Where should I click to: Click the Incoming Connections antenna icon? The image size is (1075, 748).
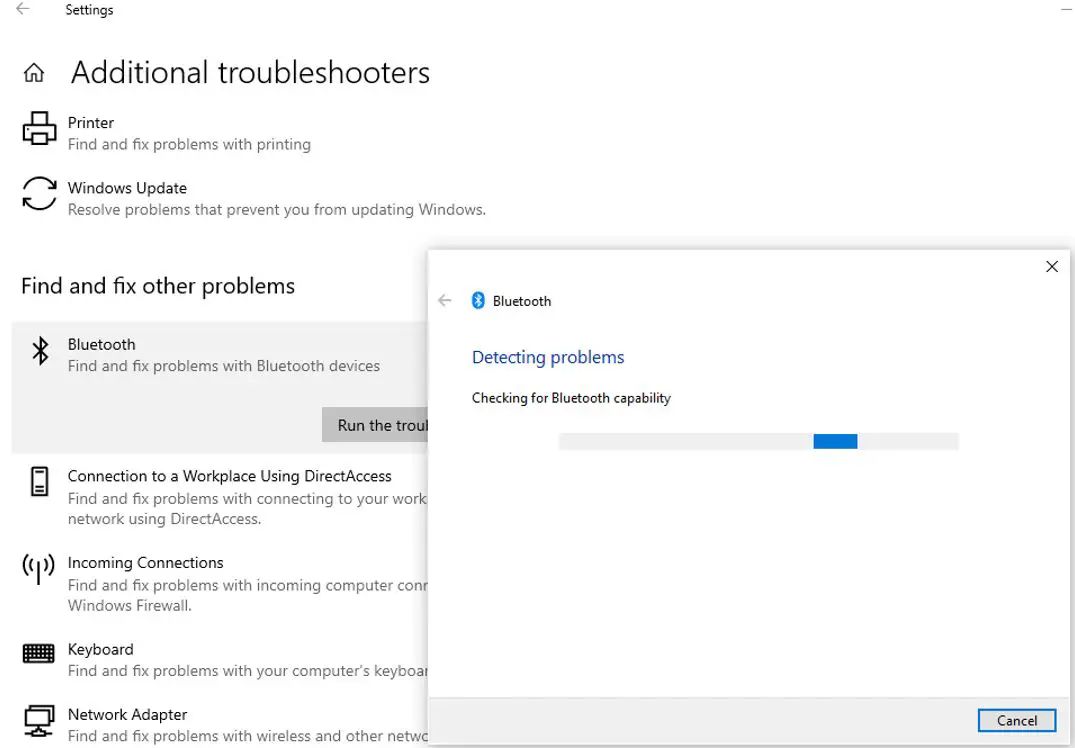pos(38,569)
